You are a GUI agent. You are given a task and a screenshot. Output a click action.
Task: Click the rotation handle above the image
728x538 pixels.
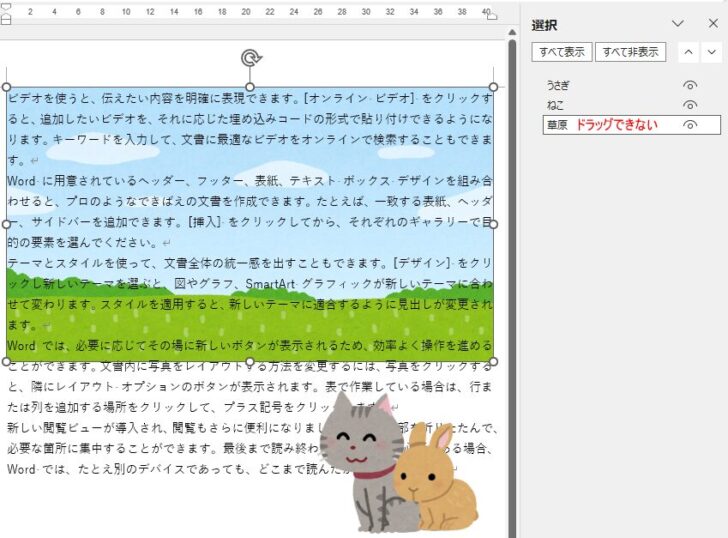(251, 58)
